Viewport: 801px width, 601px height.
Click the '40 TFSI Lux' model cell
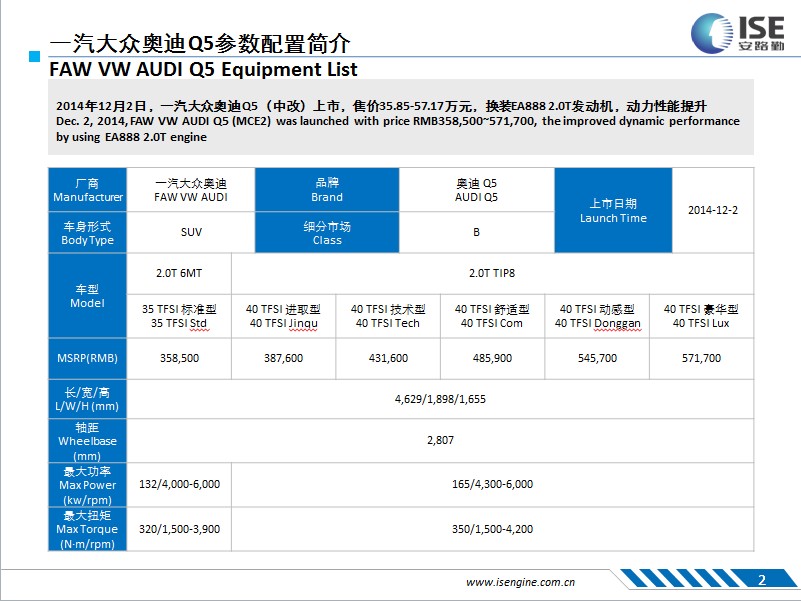pos(701,316)
